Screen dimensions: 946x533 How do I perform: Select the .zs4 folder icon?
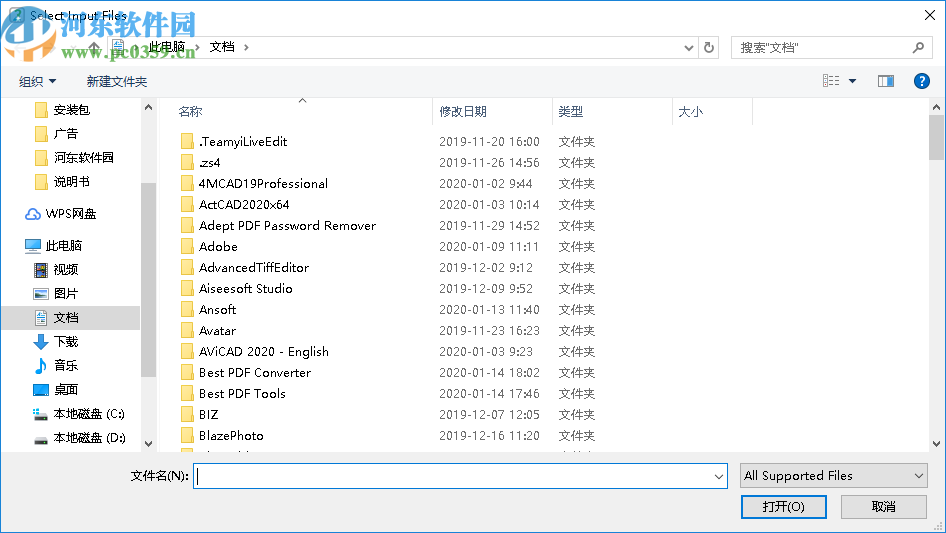tap(188, 163)
